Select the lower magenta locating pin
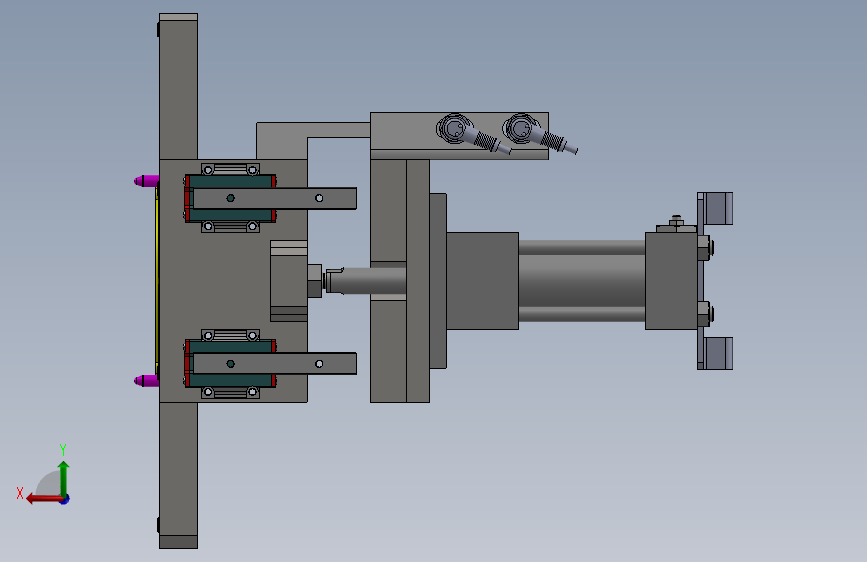867x562 pixels. point(147,381)
